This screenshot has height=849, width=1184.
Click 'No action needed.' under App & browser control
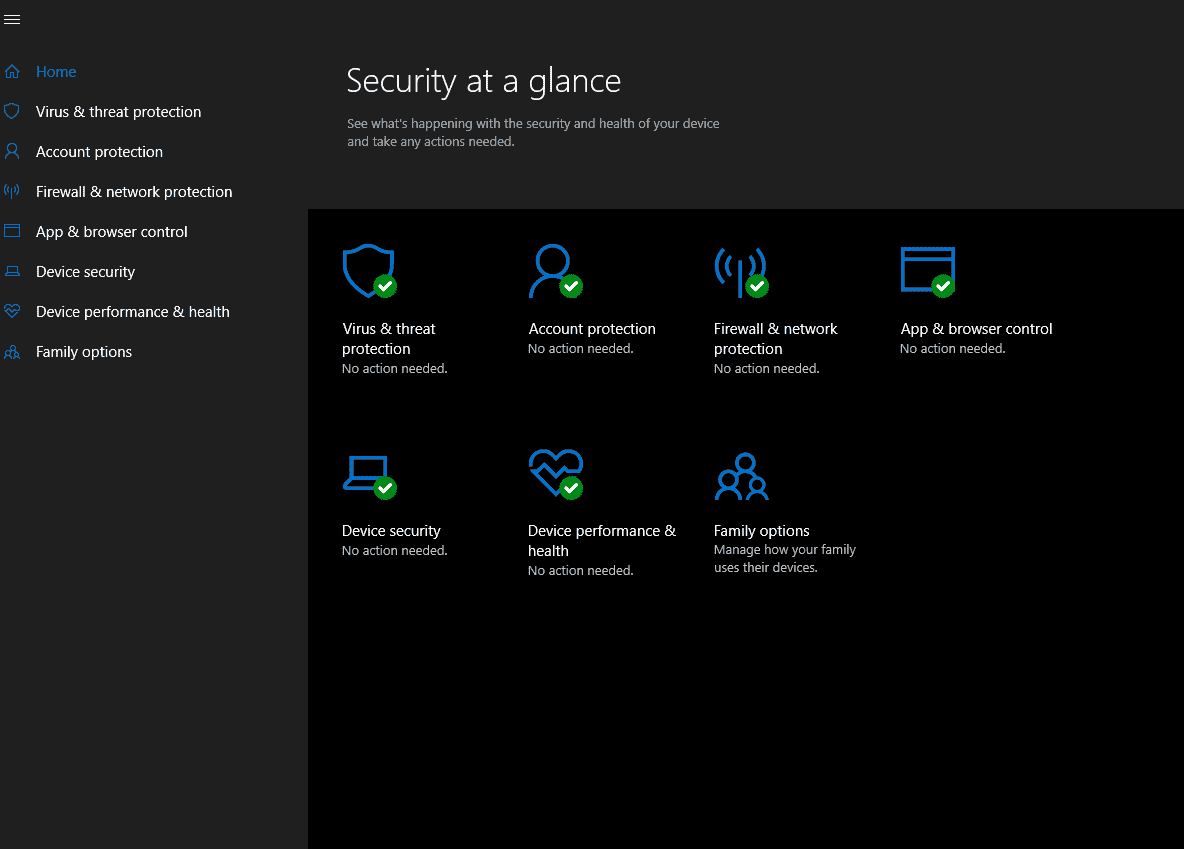click(x=952, y=348)
